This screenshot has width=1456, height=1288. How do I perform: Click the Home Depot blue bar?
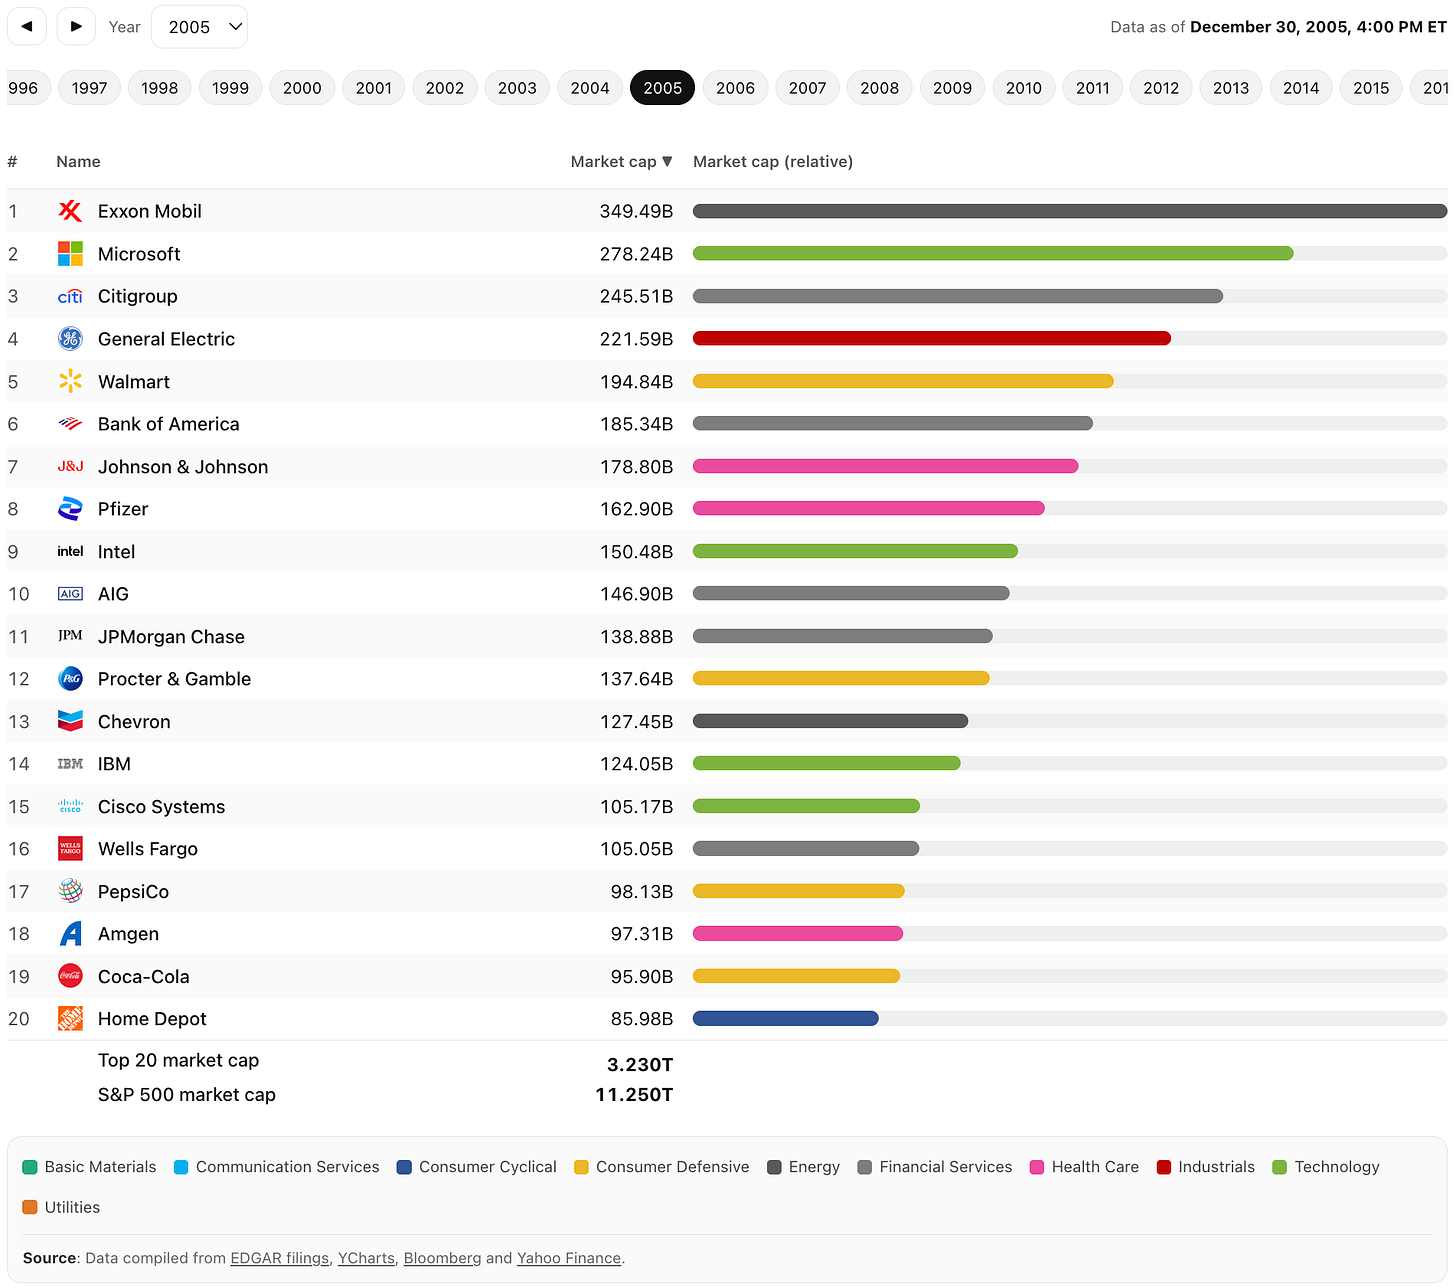click(x=786, y=1019)
